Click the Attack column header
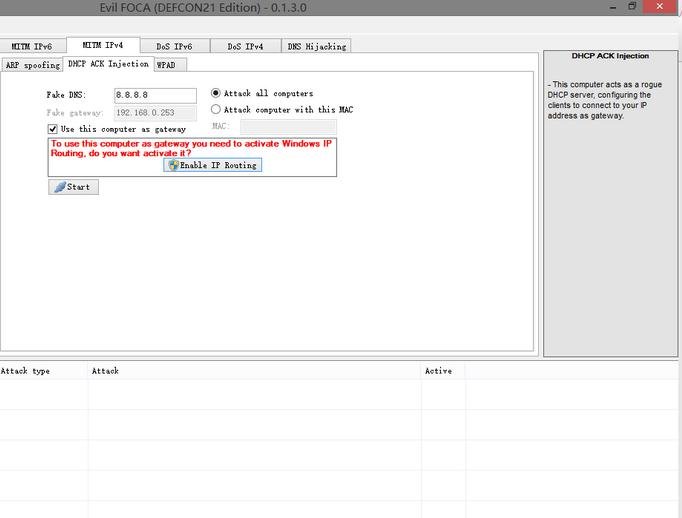Viewport: 682px width, 518px height. point(254,371)
